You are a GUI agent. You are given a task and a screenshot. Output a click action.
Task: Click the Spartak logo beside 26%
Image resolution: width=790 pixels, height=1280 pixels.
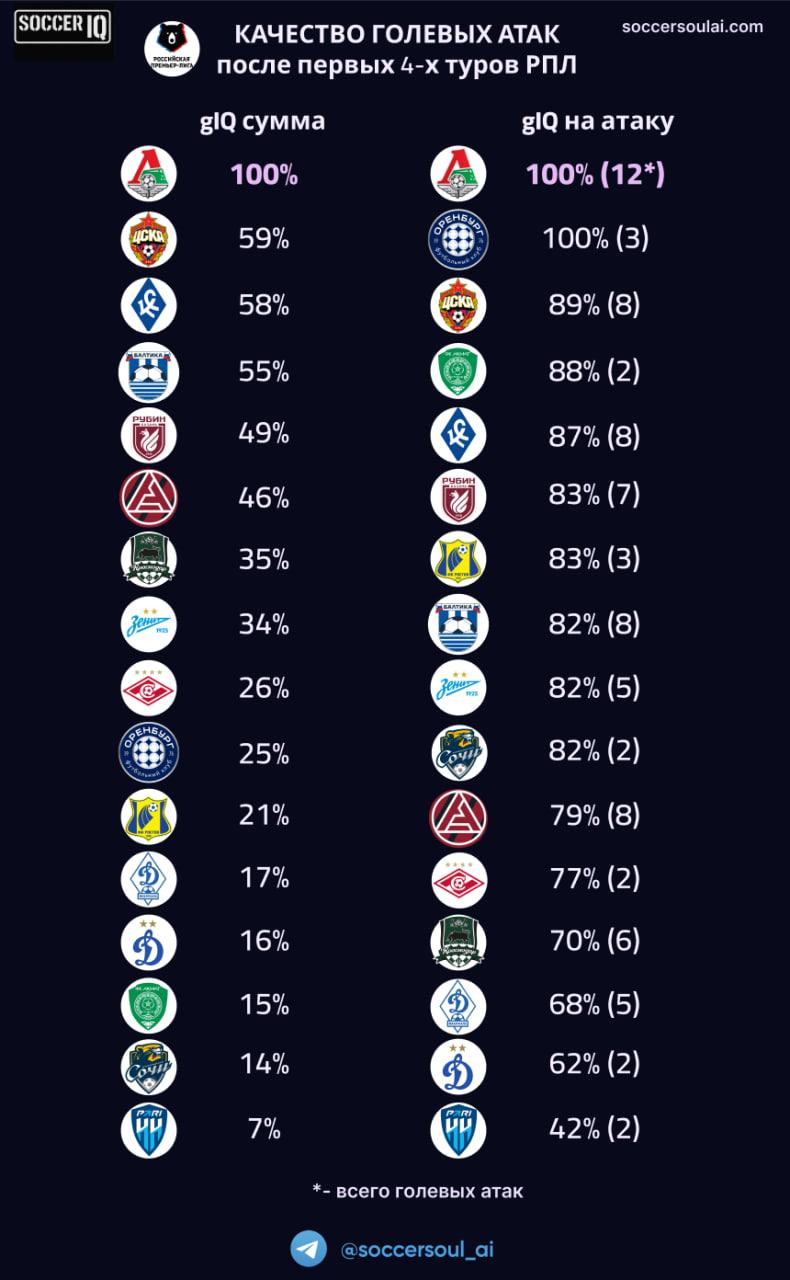[x=149, y=688]
